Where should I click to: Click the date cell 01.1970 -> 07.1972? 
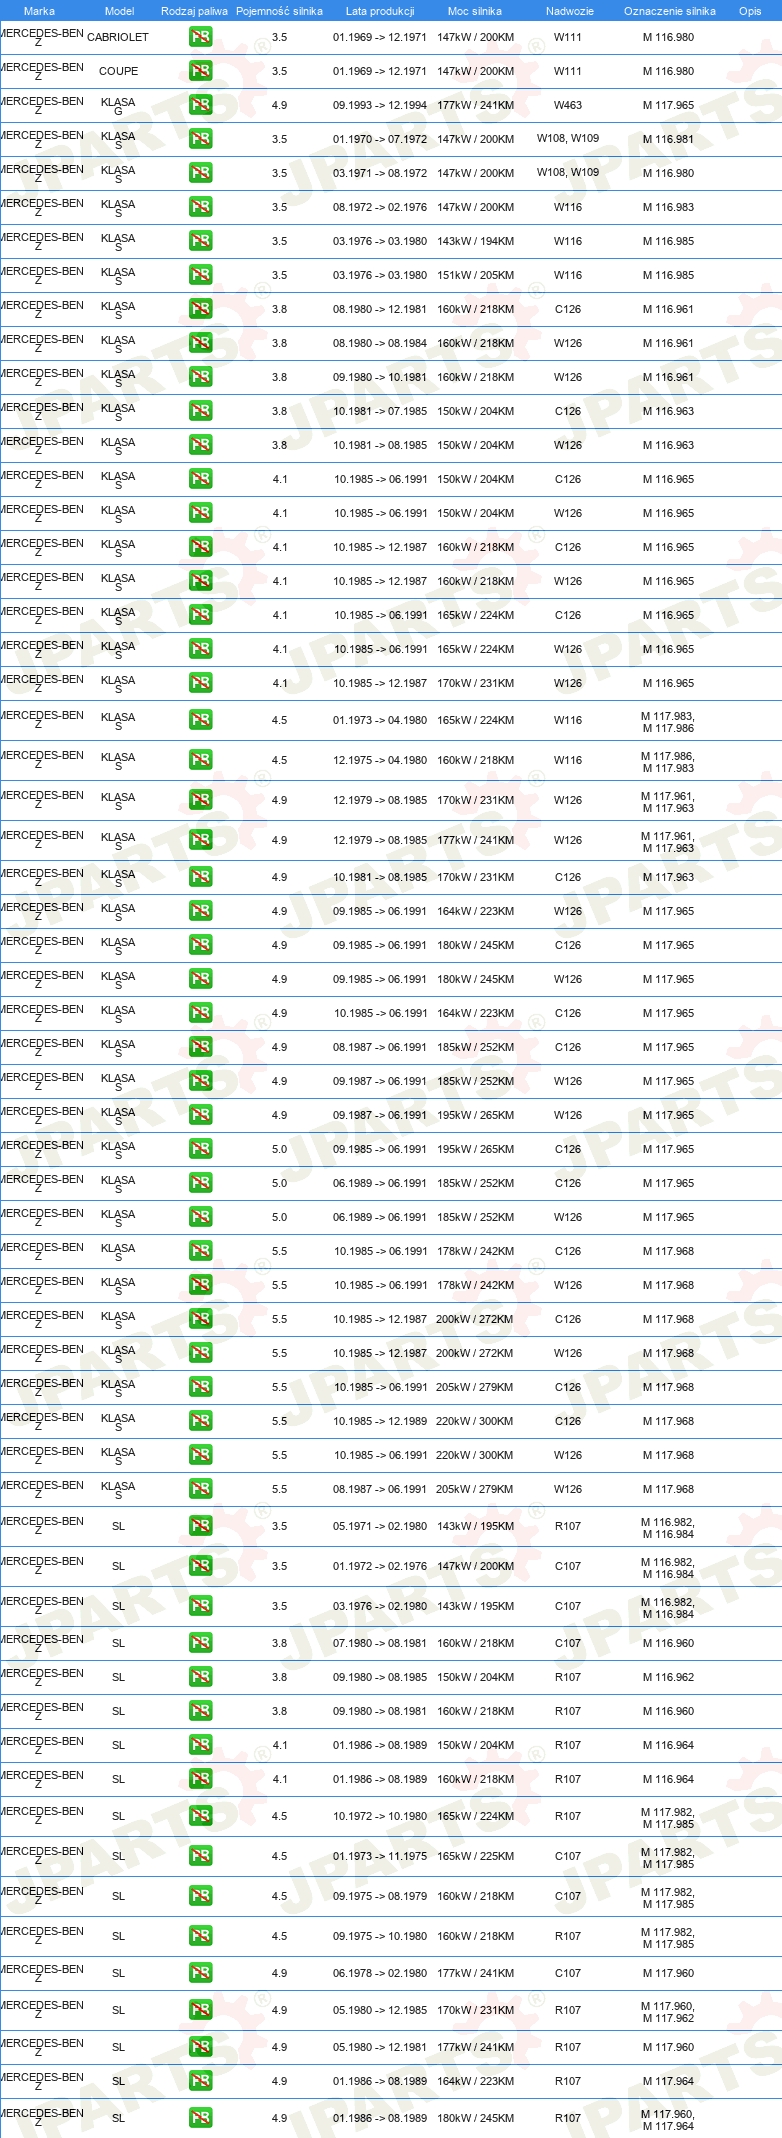point(380,139)
